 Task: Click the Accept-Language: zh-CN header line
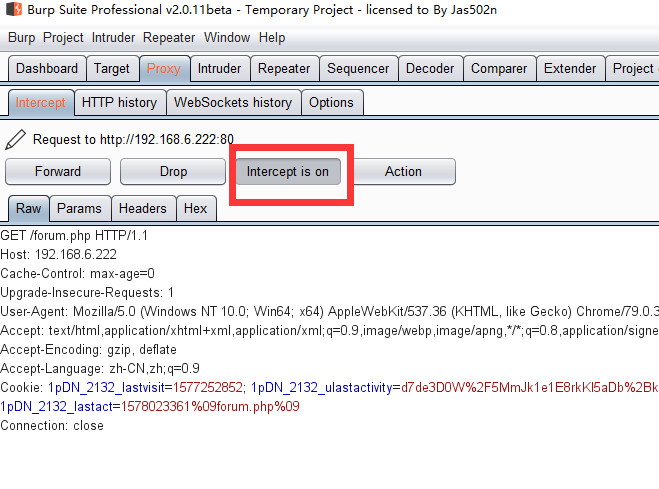[100, 368]
